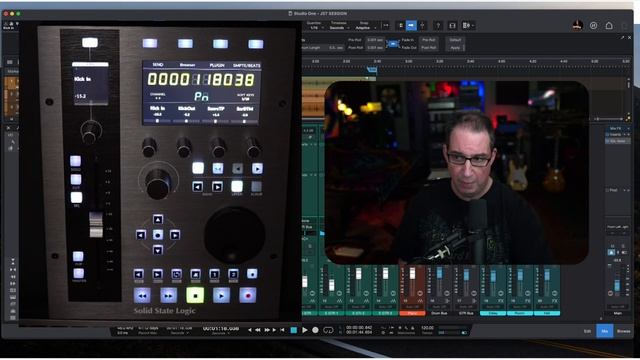The image size is (640, 360).
Task: Click the up cursor arrow on the SSL controller
Action: point(158,220)
